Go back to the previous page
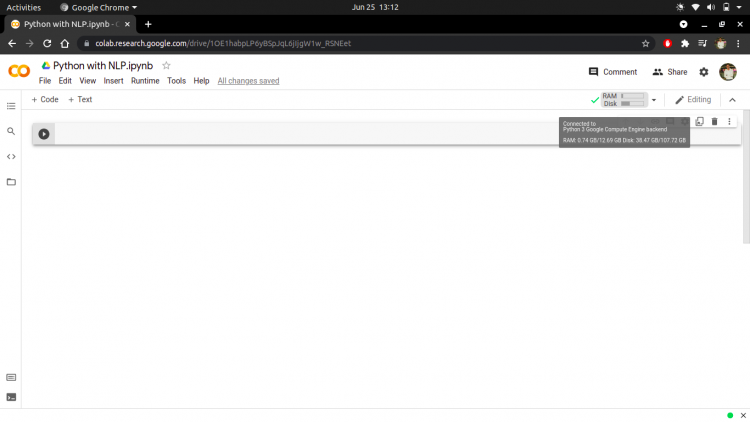Screen dimensions: 750x422 [x=12, y=44]
